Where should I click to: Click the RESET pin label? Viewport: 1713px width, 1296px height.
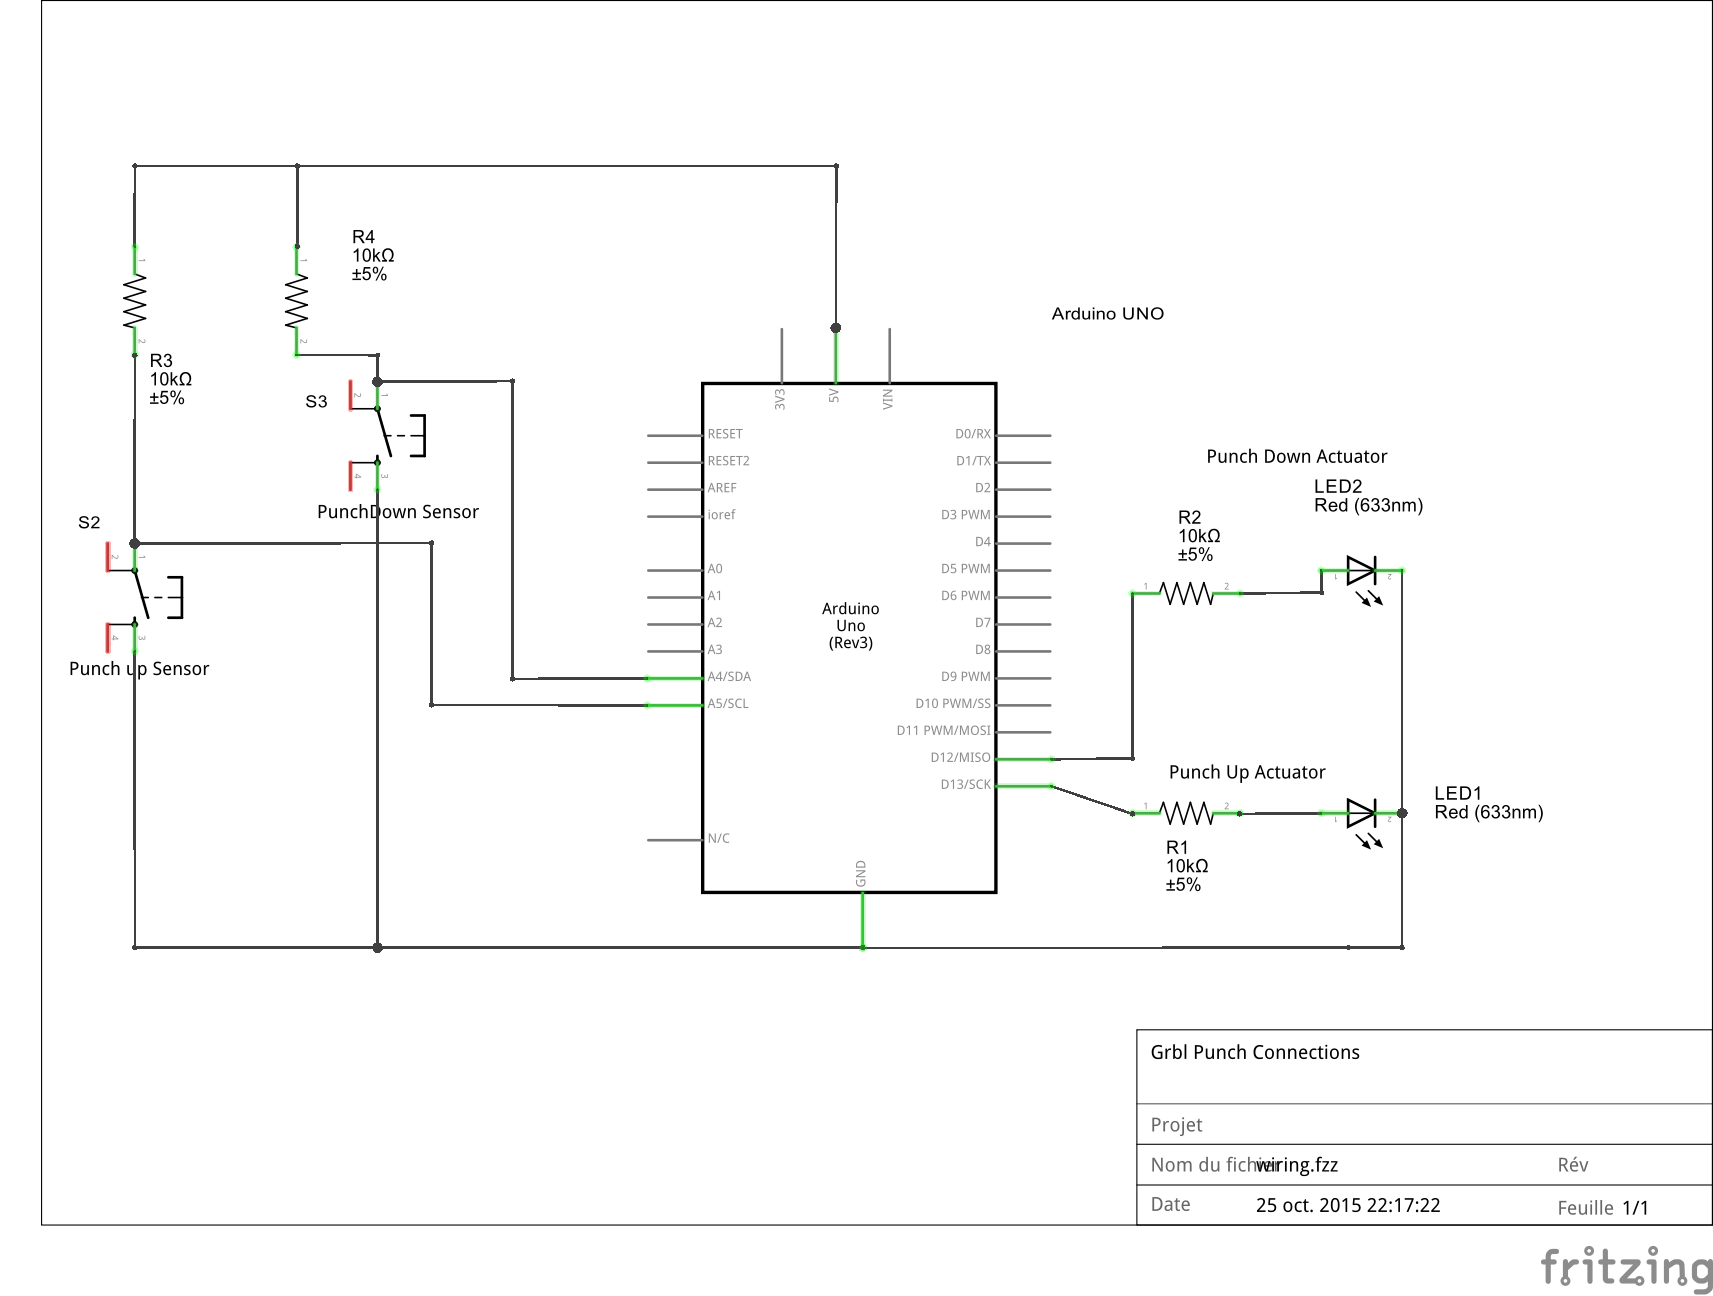pos(725,434)
